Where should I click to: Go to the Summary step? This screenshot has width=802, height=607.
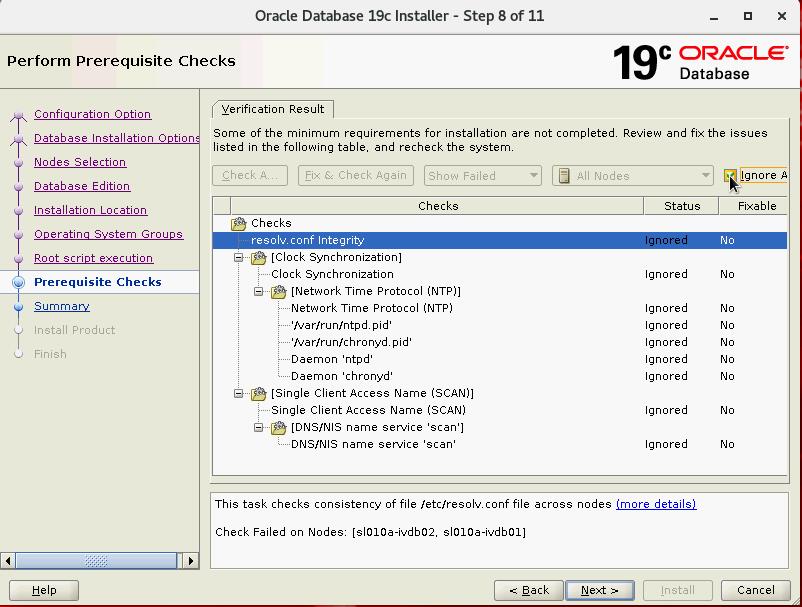(61, 307)
